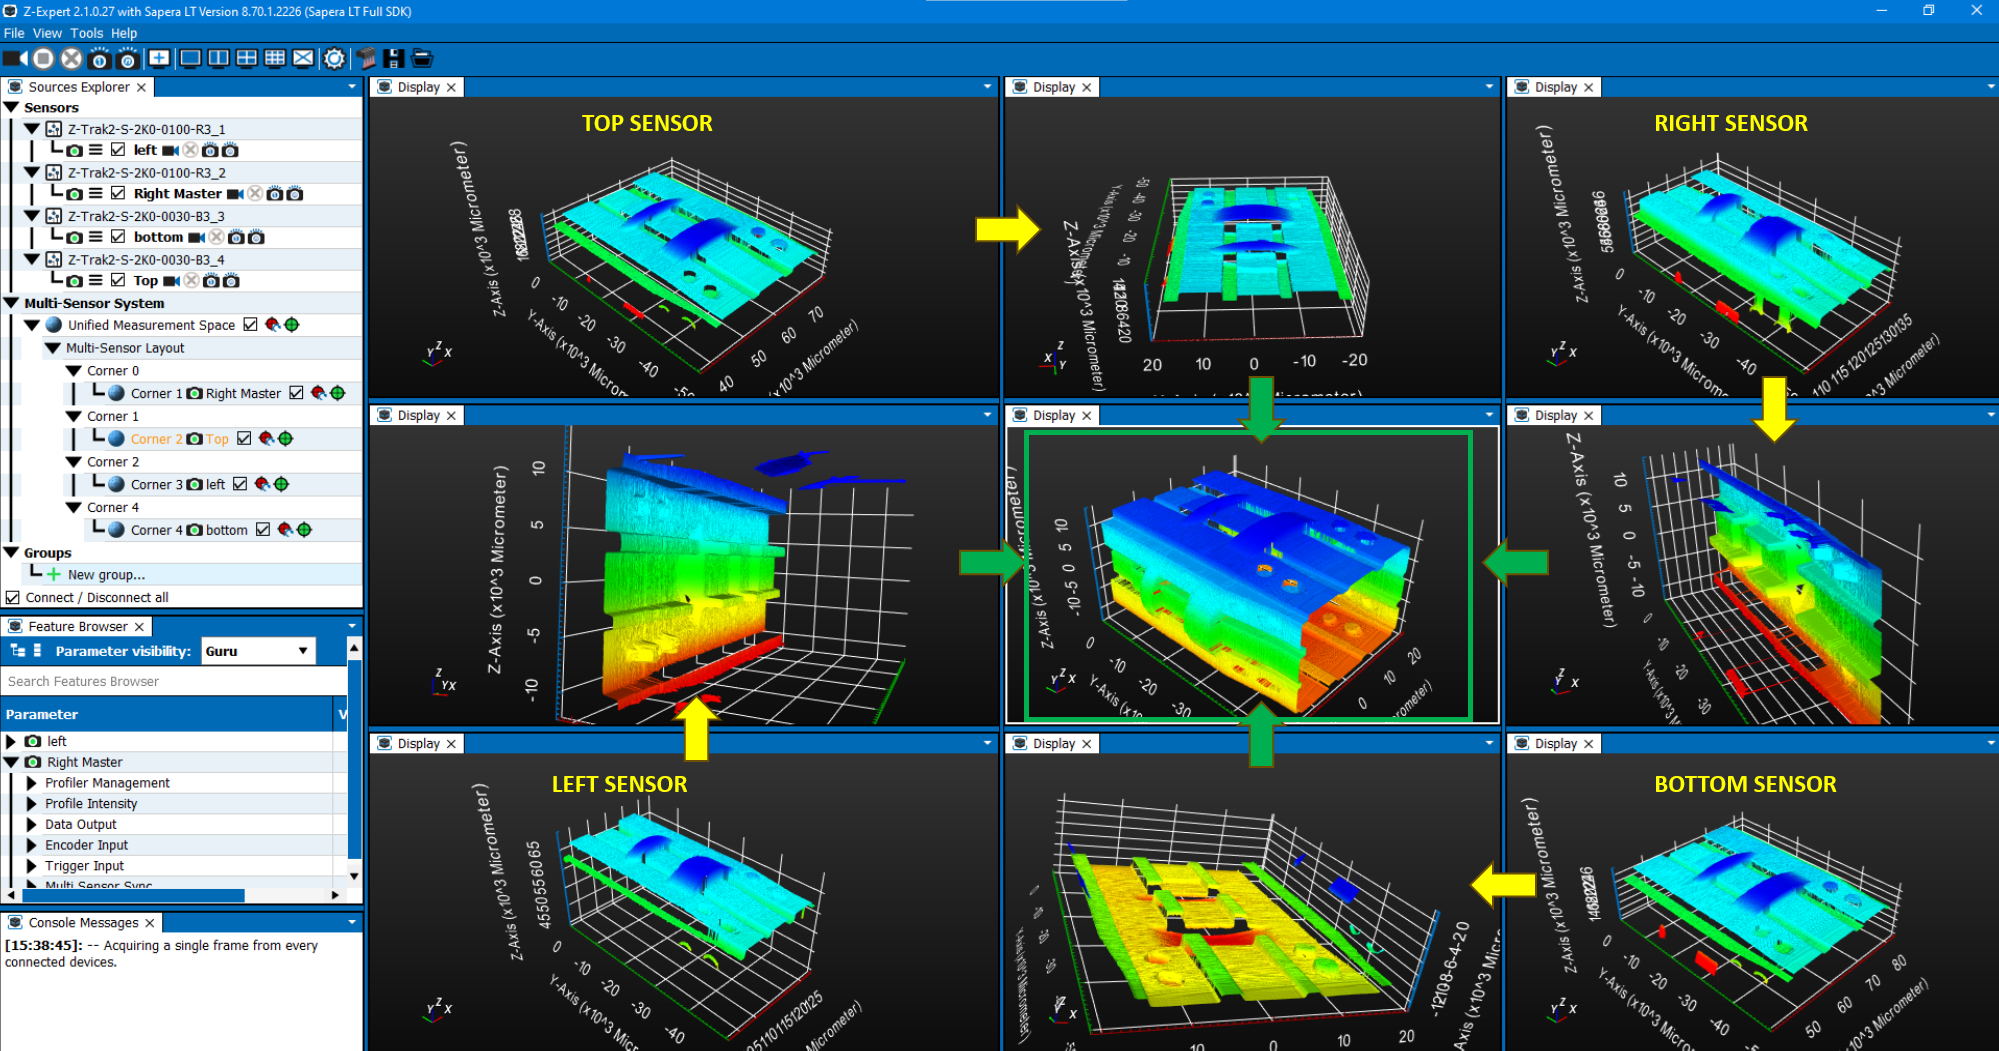
Task: Switch to nine-grid display layout
Action: [275, 58]
